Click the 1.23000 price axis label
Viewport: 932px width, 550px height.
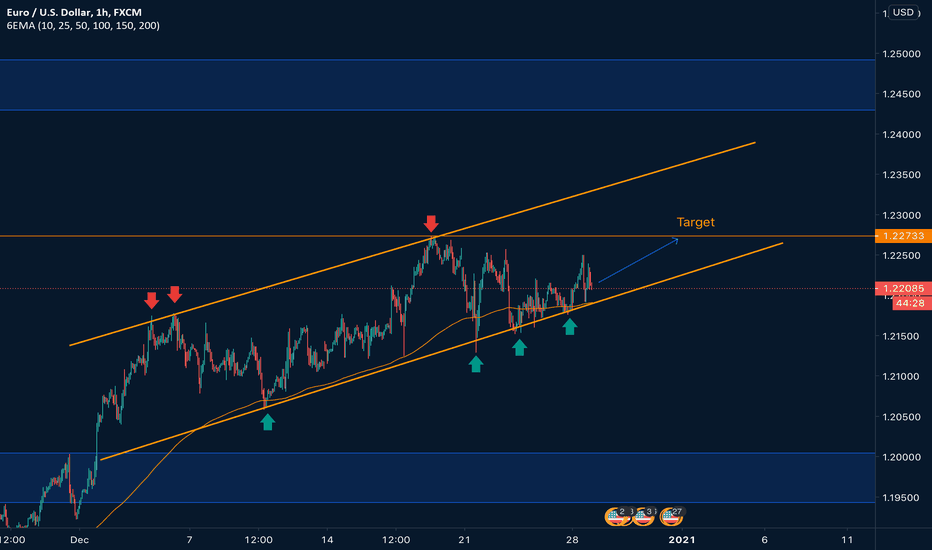point(901,215)
